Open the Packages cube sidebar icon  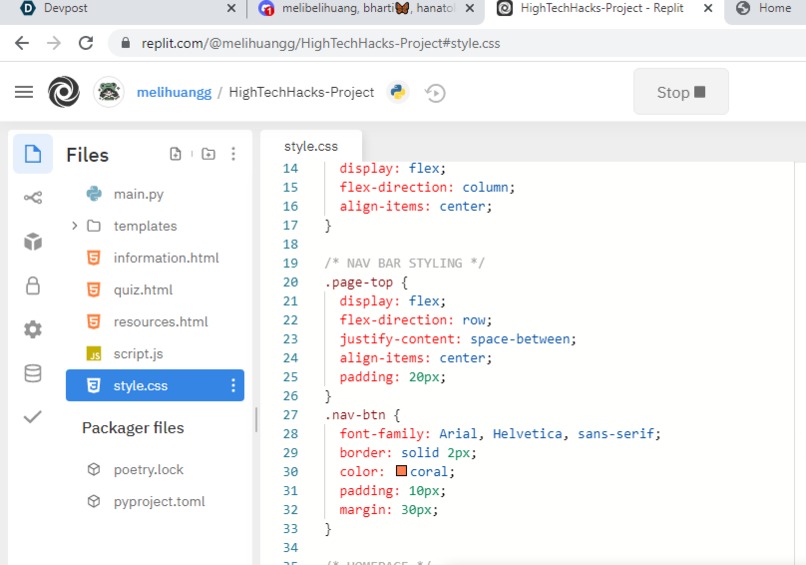click(33, 242)
